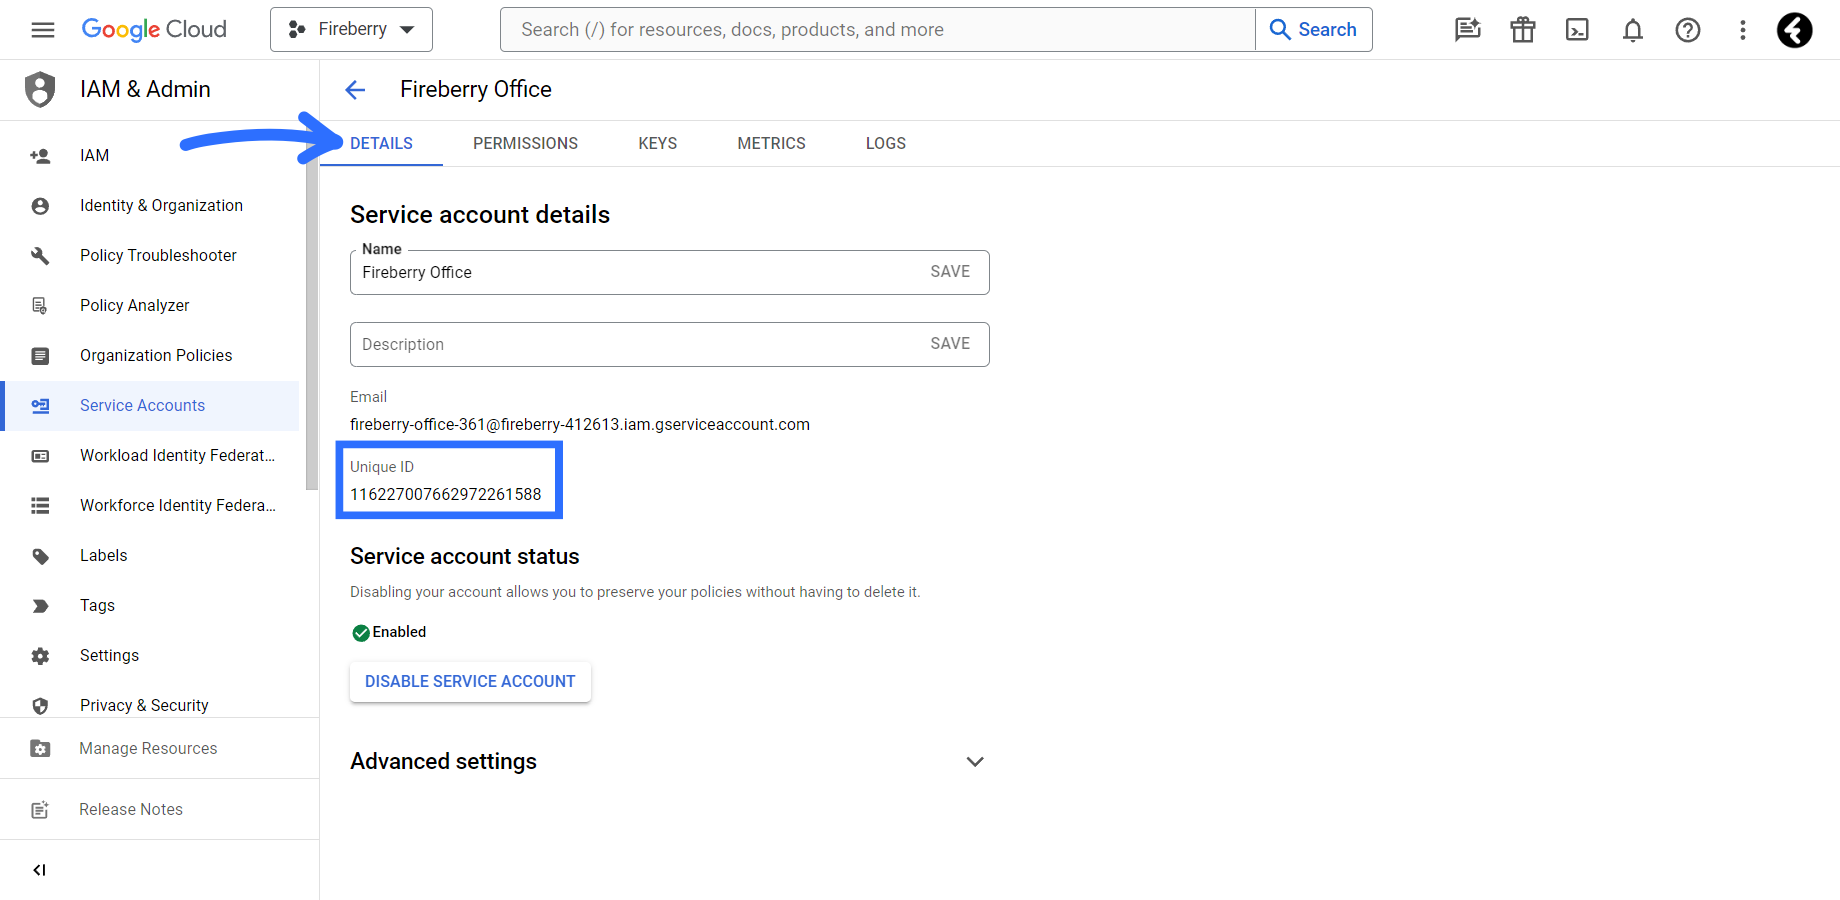Open the account avatar menu
The image size is (1840, 900).
click(x=1794, y=30)
